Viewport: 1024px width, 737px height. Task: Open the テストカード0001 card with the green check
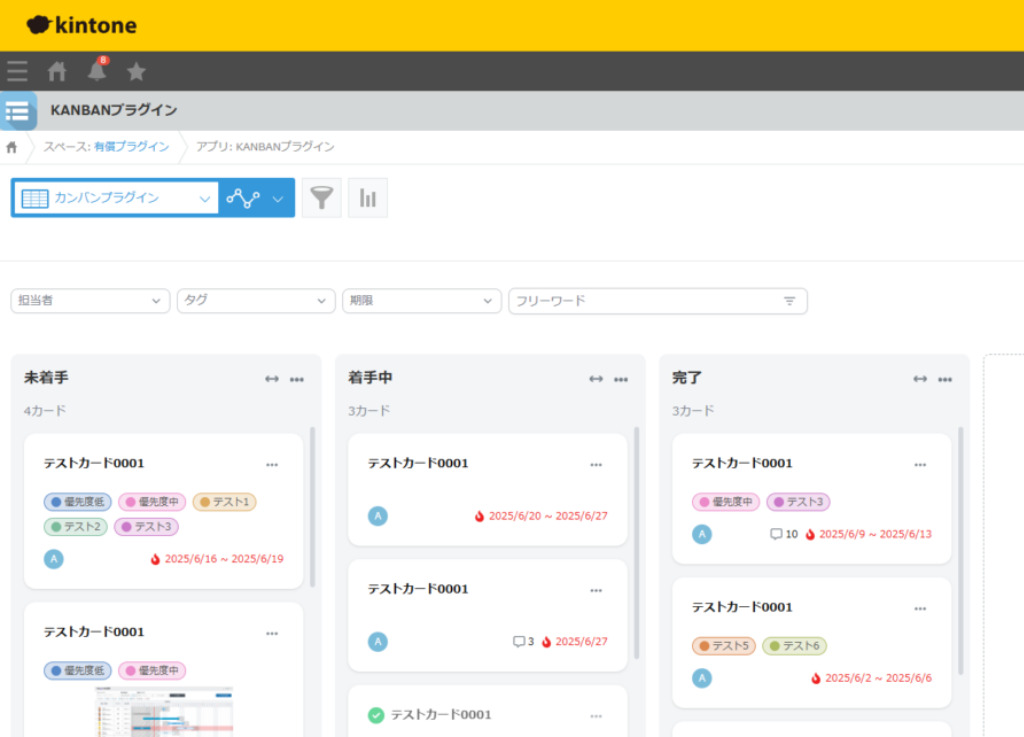(x=441, y=715)
